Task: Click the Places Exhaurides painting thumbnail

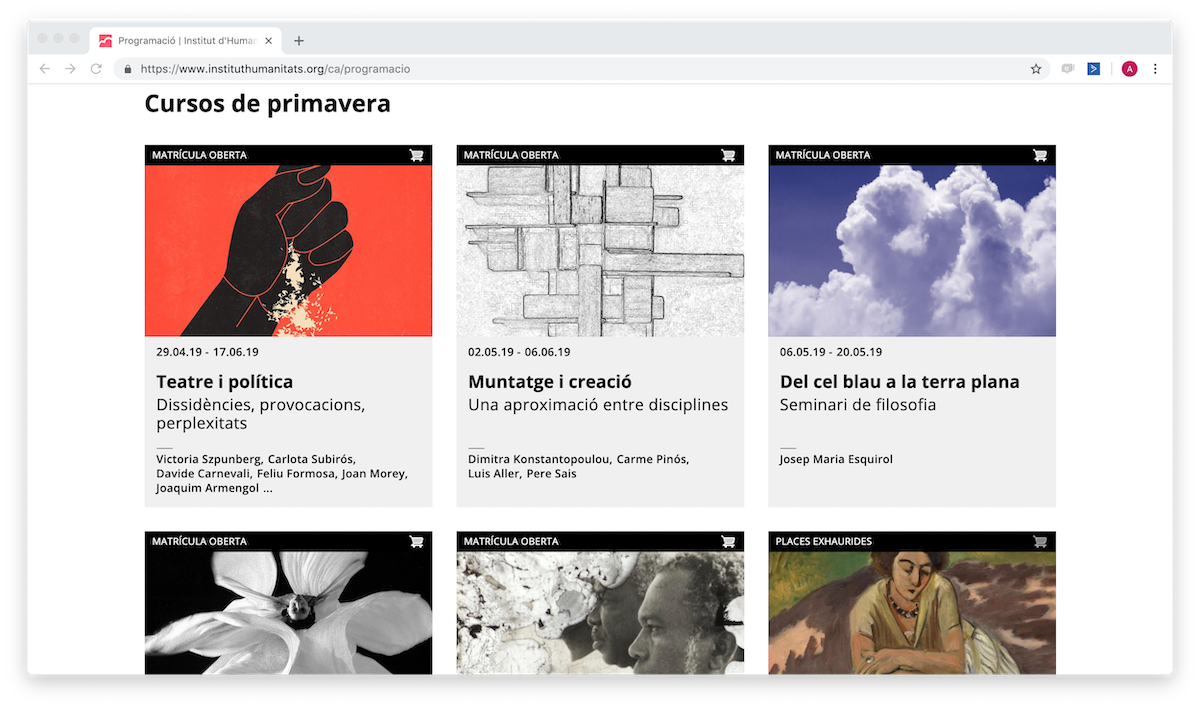Action: (x=912, y=612)
